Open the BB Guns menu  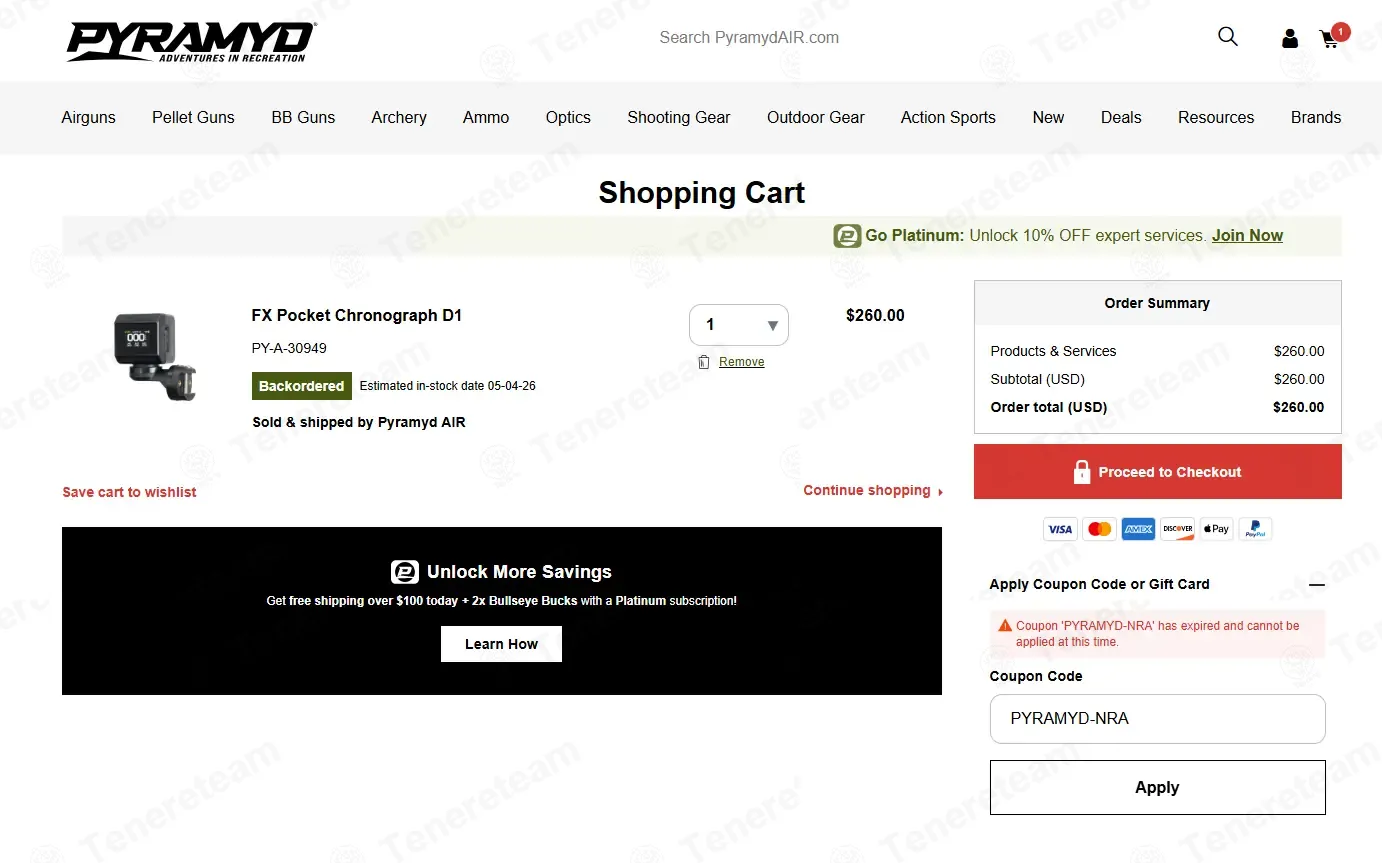[x=303, y=117]
